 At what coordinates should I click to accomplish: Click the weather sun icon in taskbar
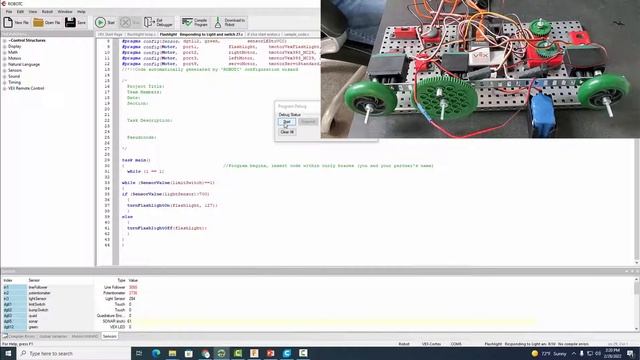click(x=535, y=353)
